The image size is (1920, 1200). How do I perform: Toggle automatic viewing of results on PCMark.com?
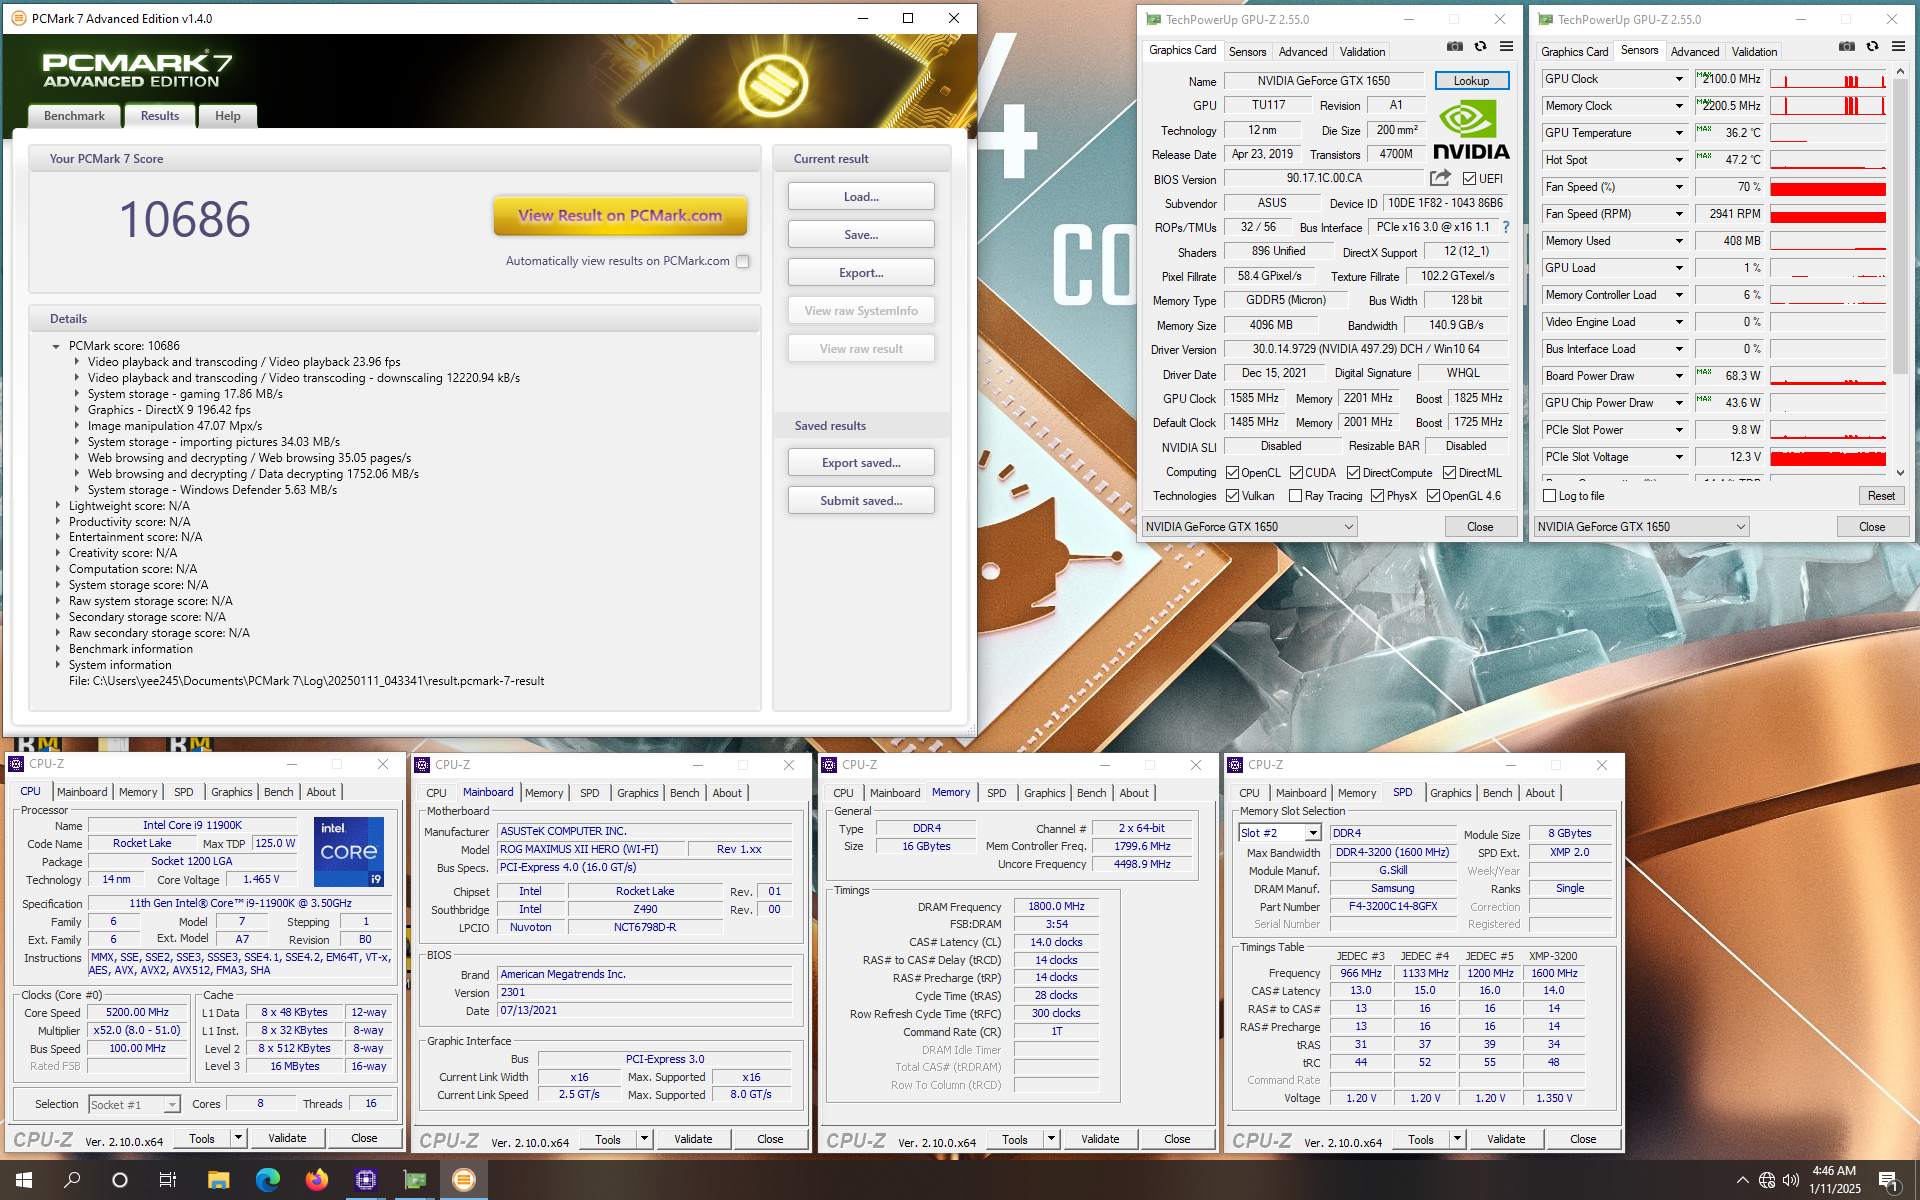click(743, 261)
